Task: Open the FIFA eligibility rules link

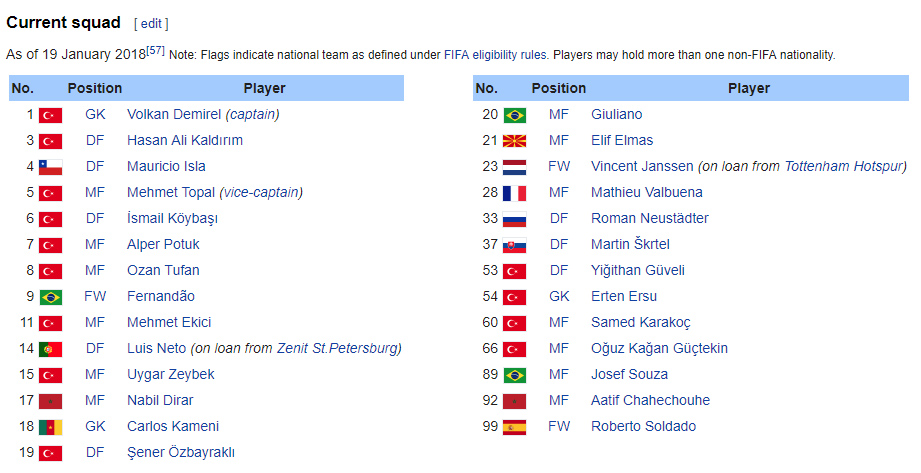Action: tap(495, 55)
